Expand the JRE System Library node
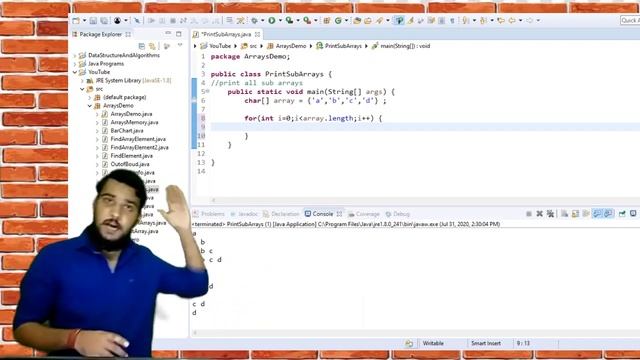The height and width of the screenshot is (360, 640). click(82, 80)
